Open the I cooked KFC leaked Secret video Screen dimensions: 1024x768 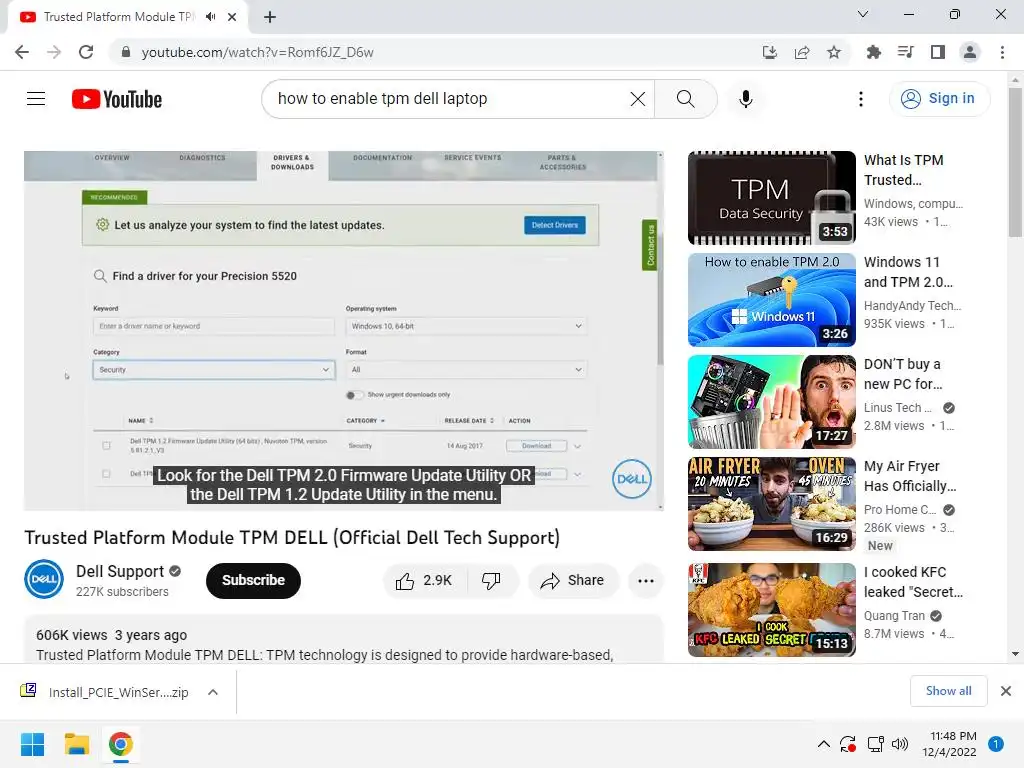[x=772, y=610]
